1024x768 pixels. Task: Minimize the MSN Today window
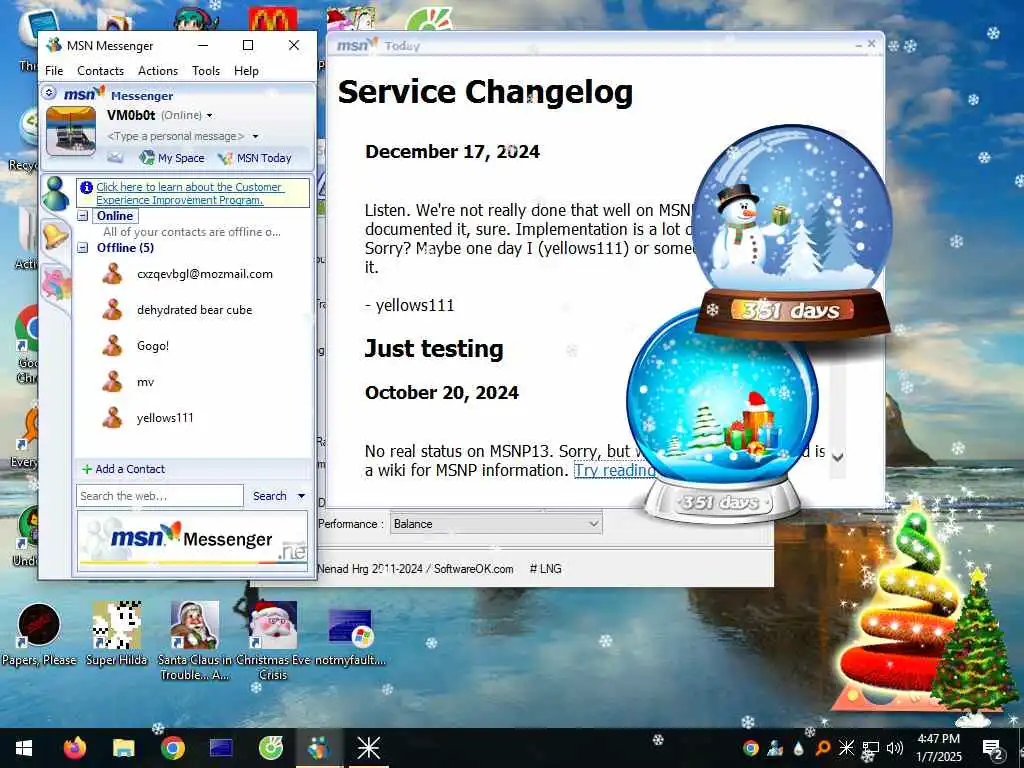pyautogui.click(x=858, y=44)
